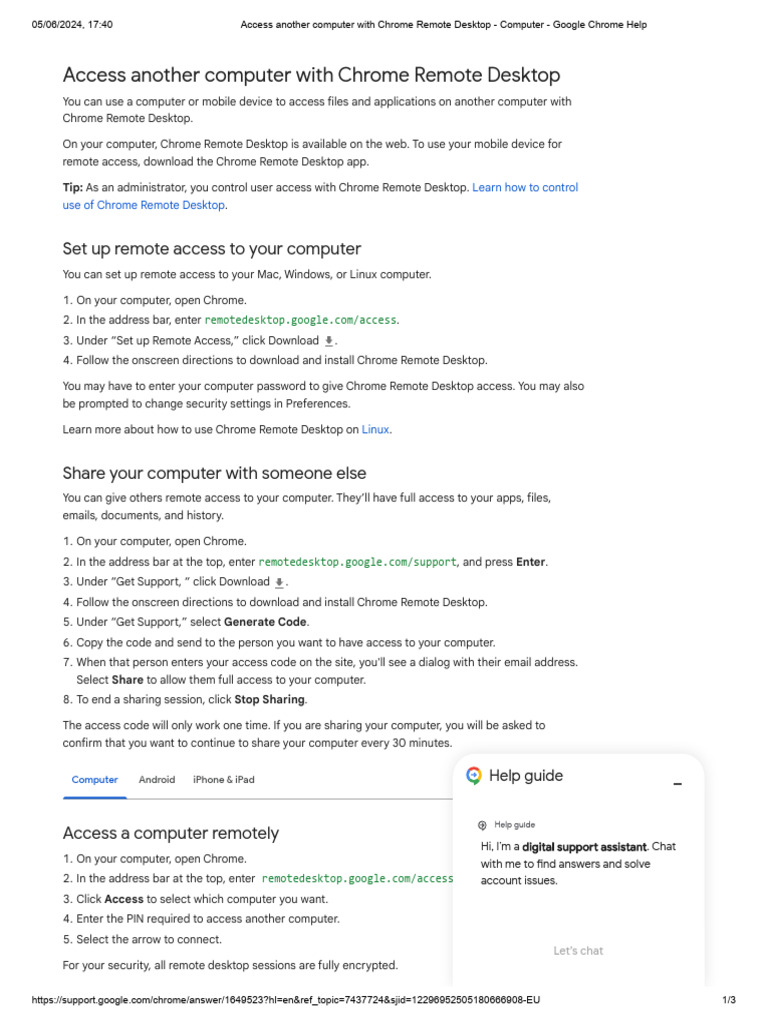Minimize the Help guide chat panel
Viewport: 768px width, 1024px height.
[677, 785]
